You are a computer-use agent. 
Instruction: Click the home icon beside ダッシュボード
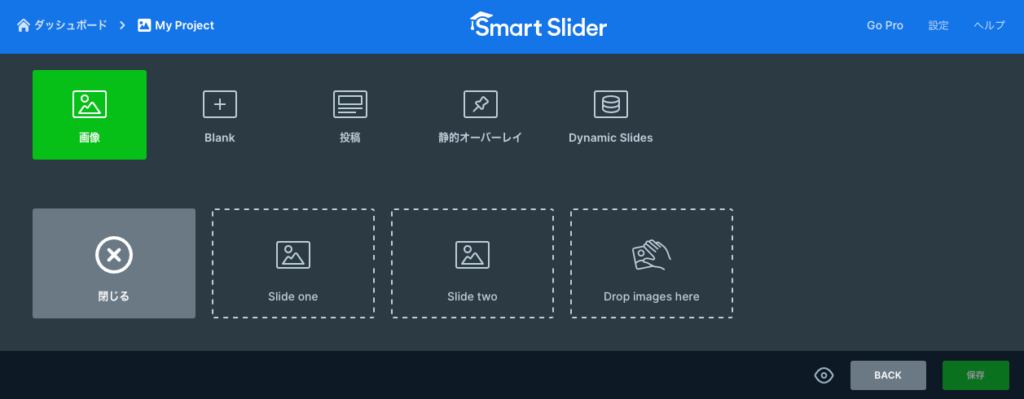pos(24,25)
